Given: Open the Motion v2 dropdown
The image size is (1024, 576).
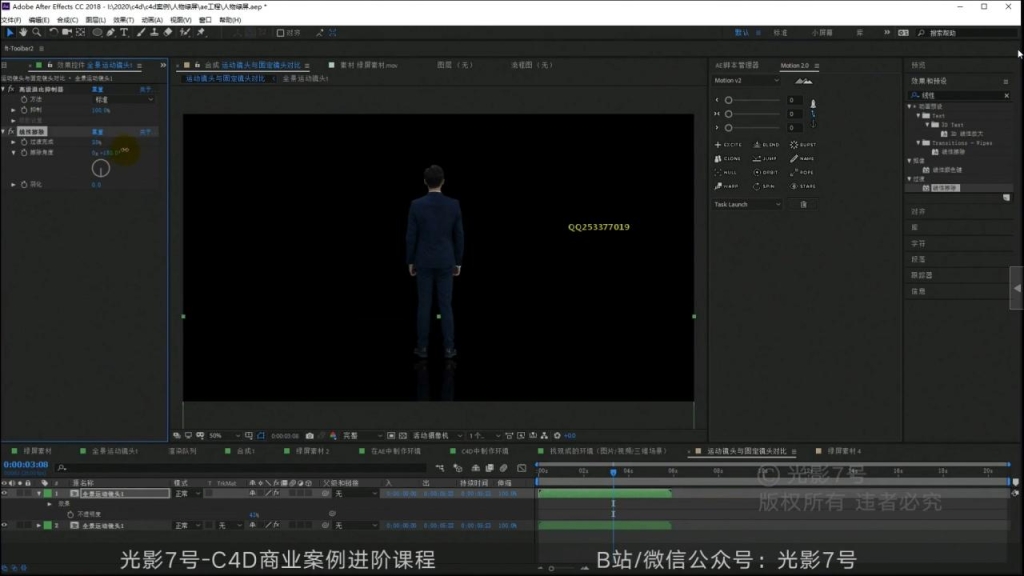Looking at the screenshot, I should 745,80.
